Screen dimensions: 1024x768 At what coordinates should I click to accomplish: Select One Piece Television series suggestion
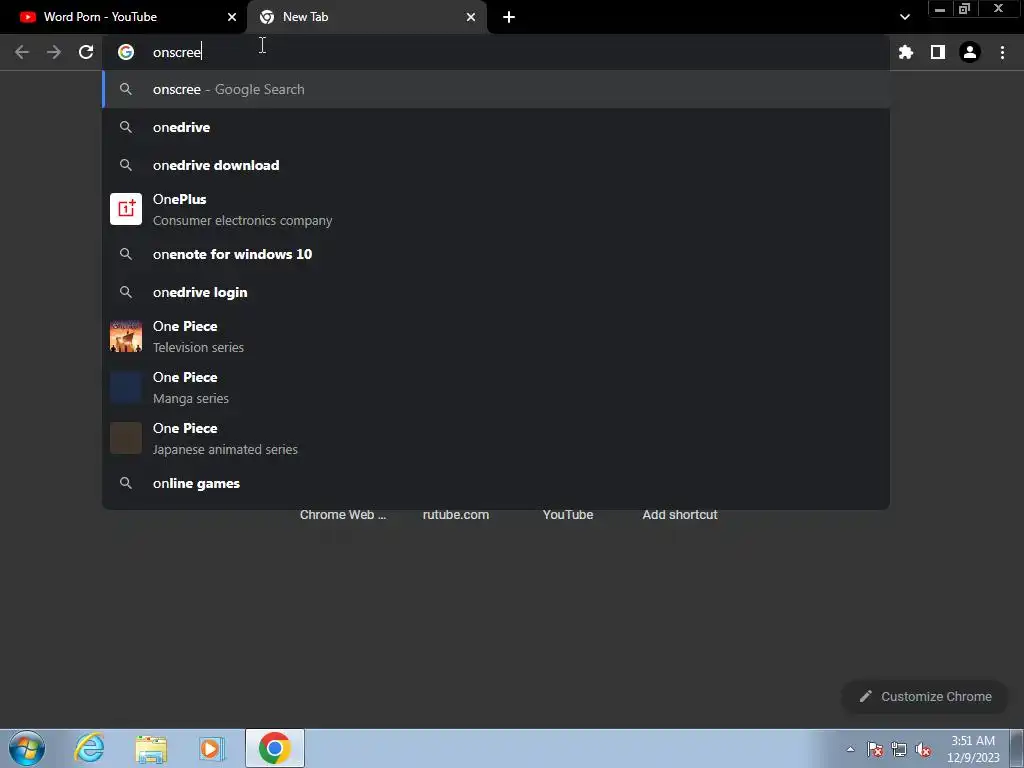[496, 336]
